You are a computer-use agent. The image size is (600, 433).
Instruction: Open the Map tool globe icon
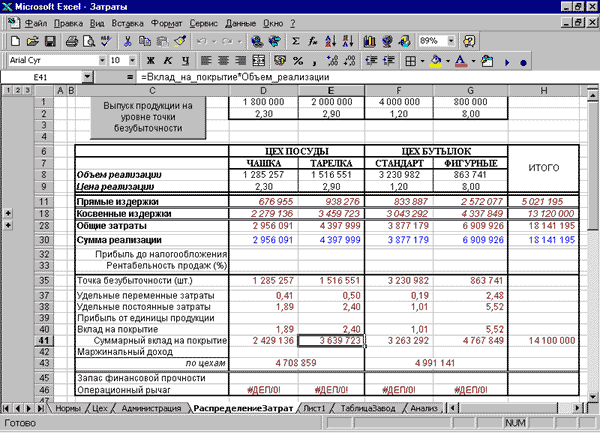coord(387,41)
